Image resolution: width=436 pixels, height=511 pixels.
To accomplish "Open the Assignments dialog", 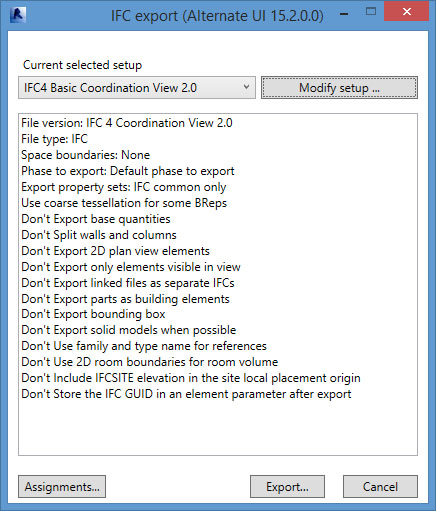I will pos(62,487).
